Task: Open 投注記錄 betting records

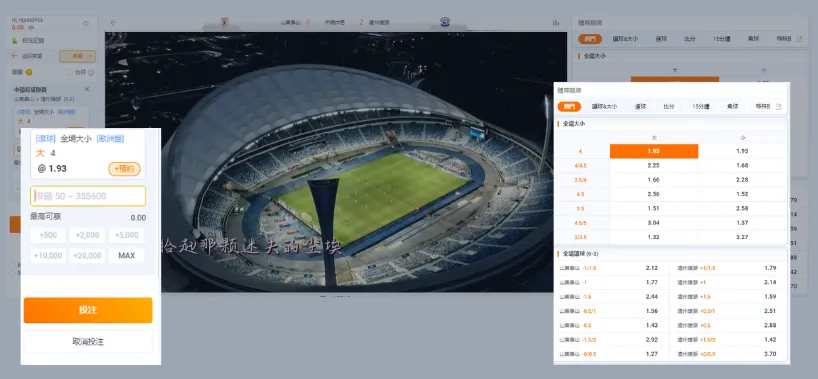Action: (33, 40)
